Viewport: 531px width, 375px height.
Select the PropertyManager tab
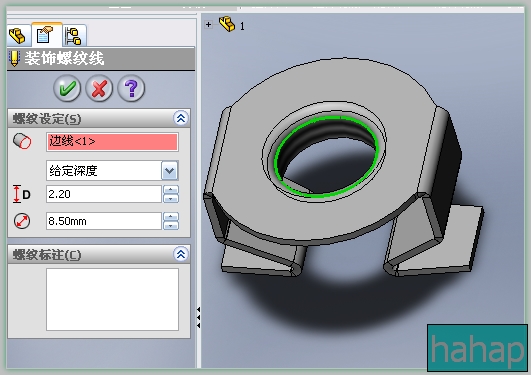click(x=46, y=35)
